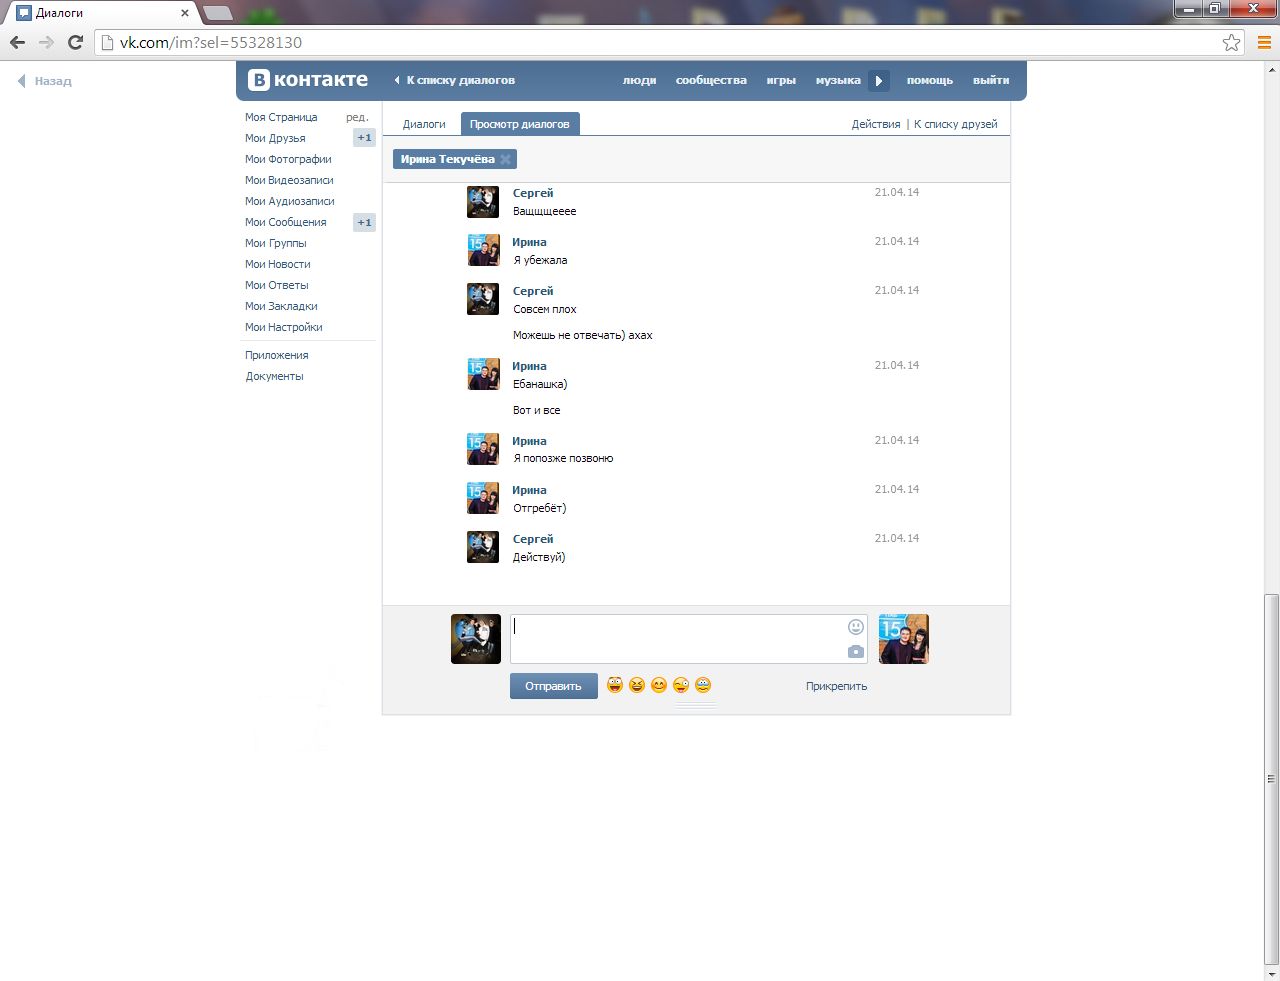Reload the page with the refresh icon
Image resolution: width=1280 pixels, height=981 pixels.
tap(75, 42)
